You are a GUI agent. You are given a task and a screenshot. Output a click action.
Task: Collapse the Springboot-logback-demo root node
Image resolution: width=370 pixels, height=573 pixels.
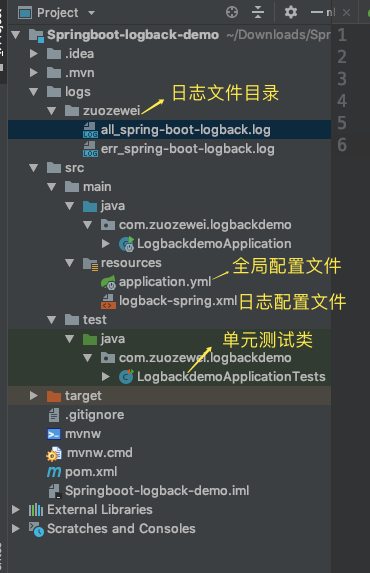tap(16, 35)
